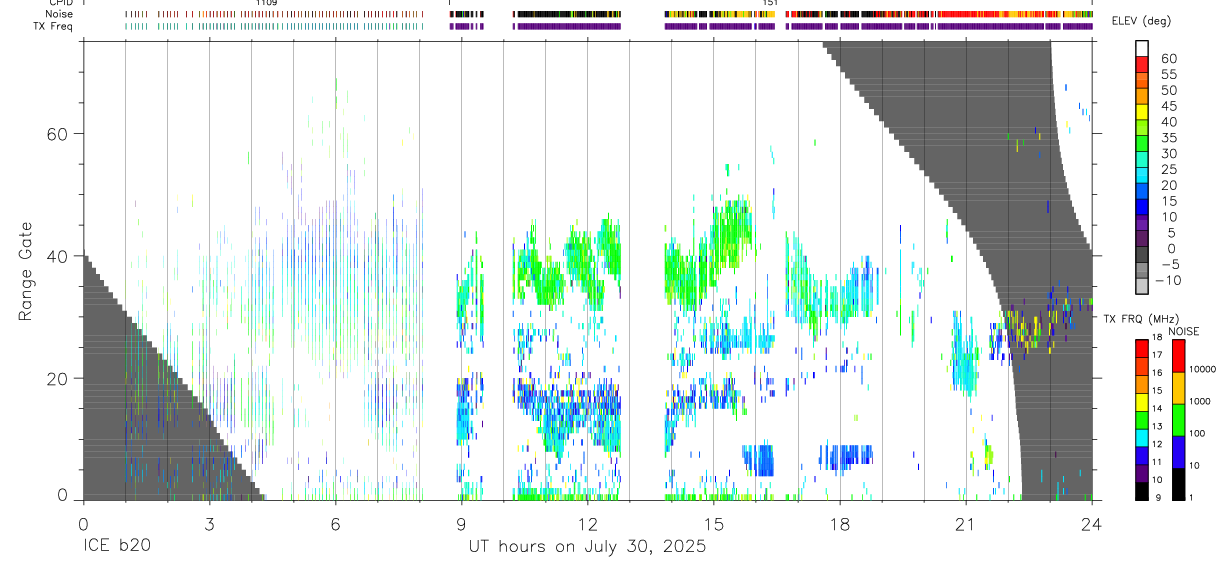
Task: Click hour tick label '24' on time axis
Action: pos(1091,524)
